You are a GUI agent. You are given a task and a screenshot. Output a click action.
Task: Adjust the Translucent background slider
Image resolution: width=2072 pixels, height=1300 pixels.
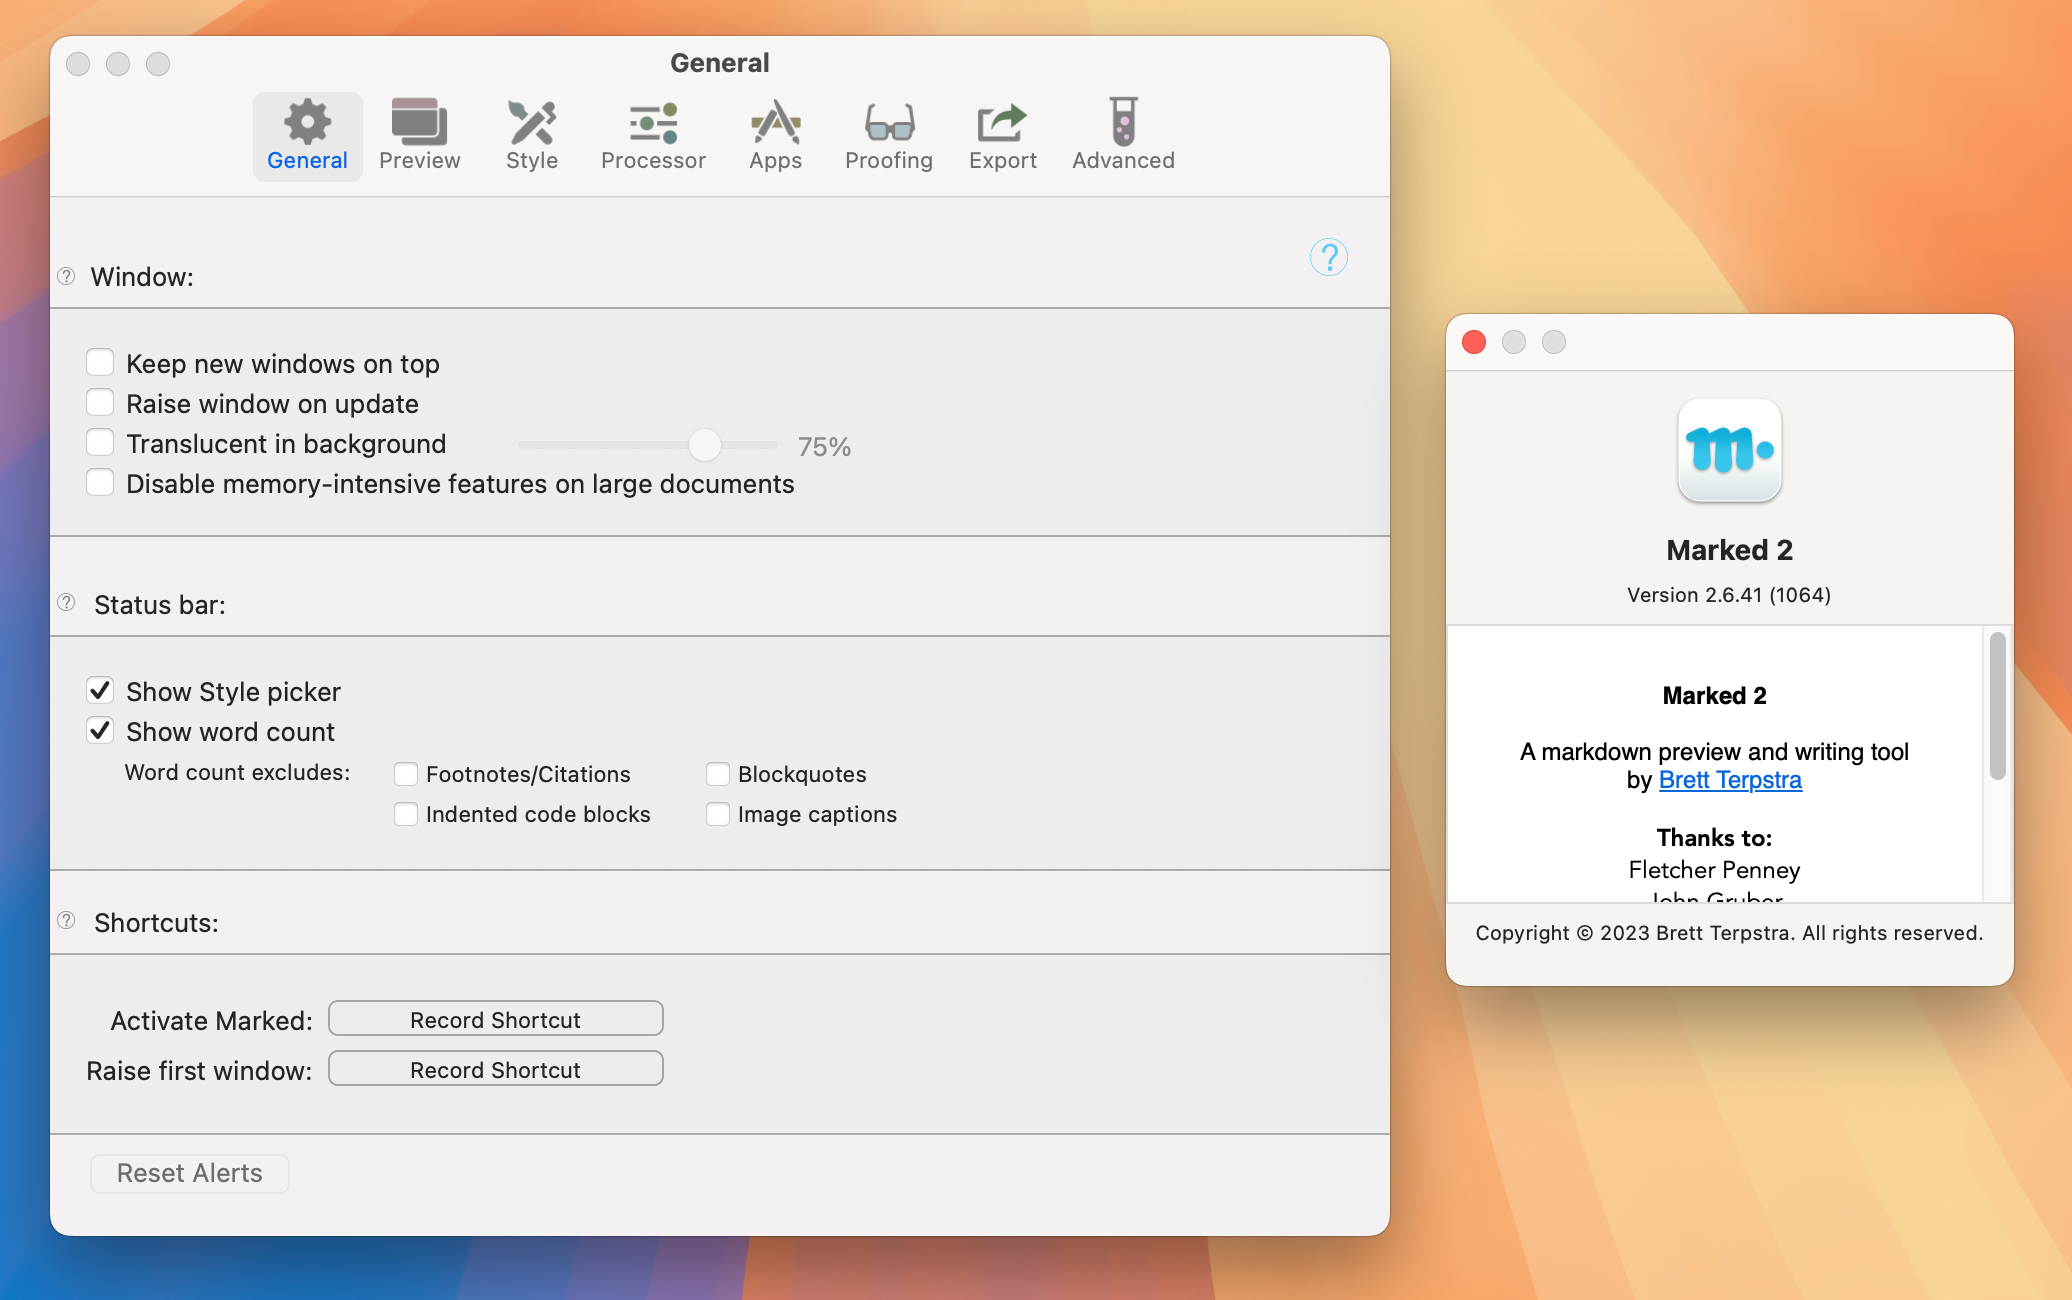704,445
